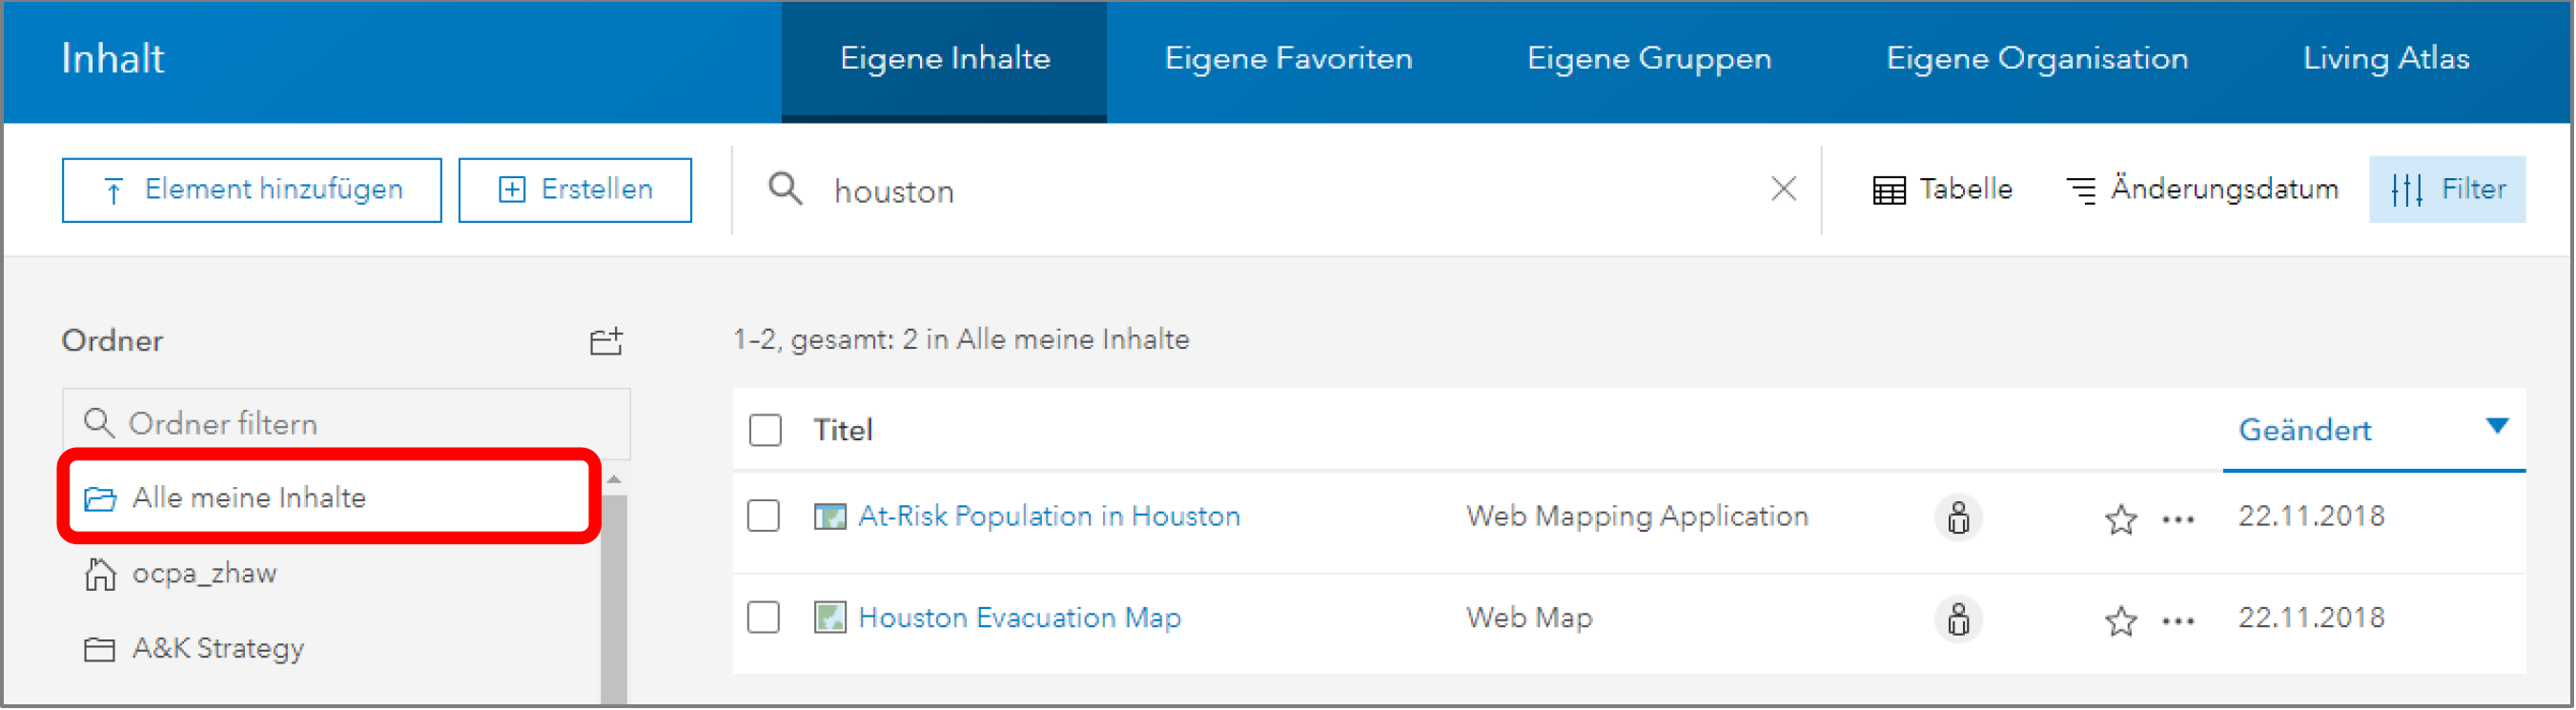Check the At-Risk Population in Houston checkbox
The image size is (2576, 710).
tap(764, 517)
